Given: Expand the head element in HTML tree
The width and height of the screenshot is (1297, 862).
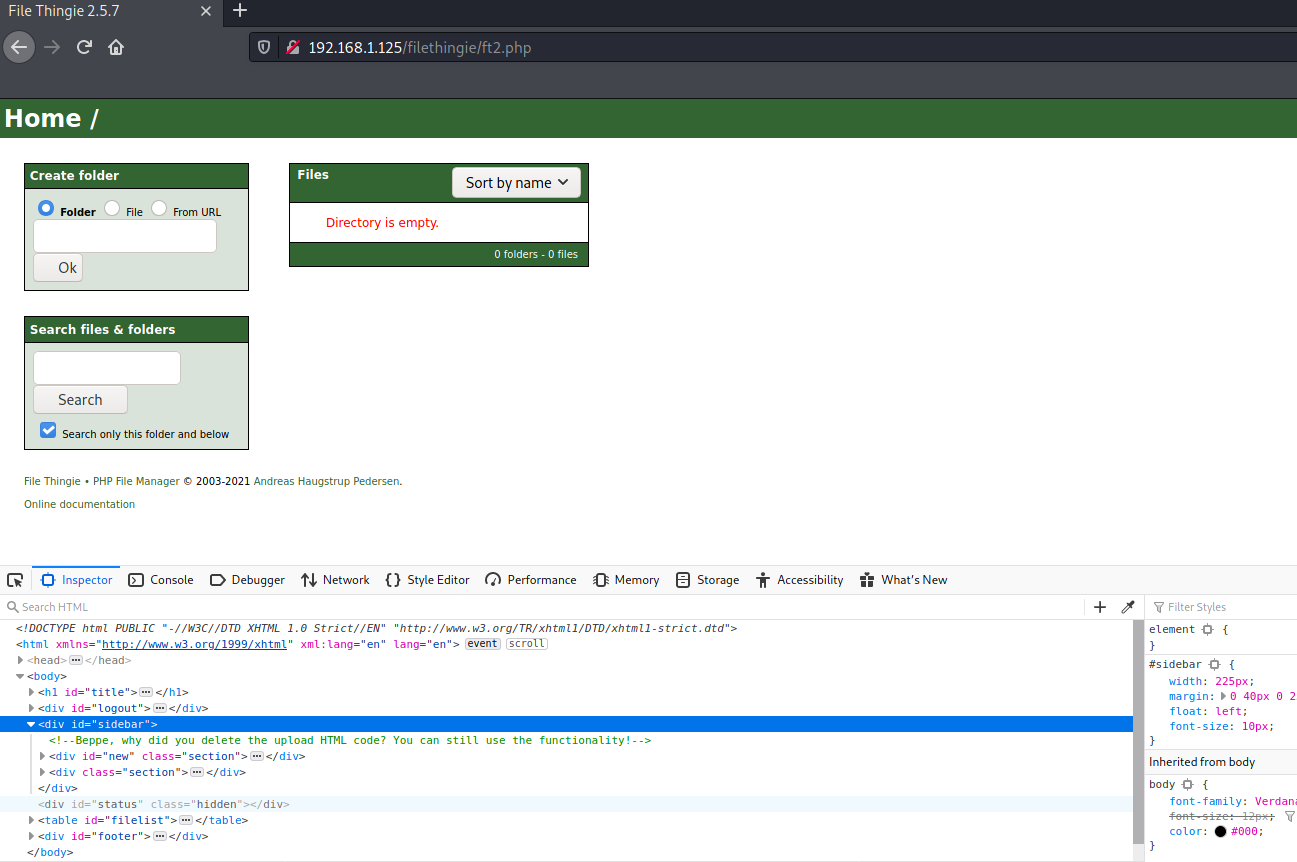Looking at the screenshot, I should pos(21,661).
